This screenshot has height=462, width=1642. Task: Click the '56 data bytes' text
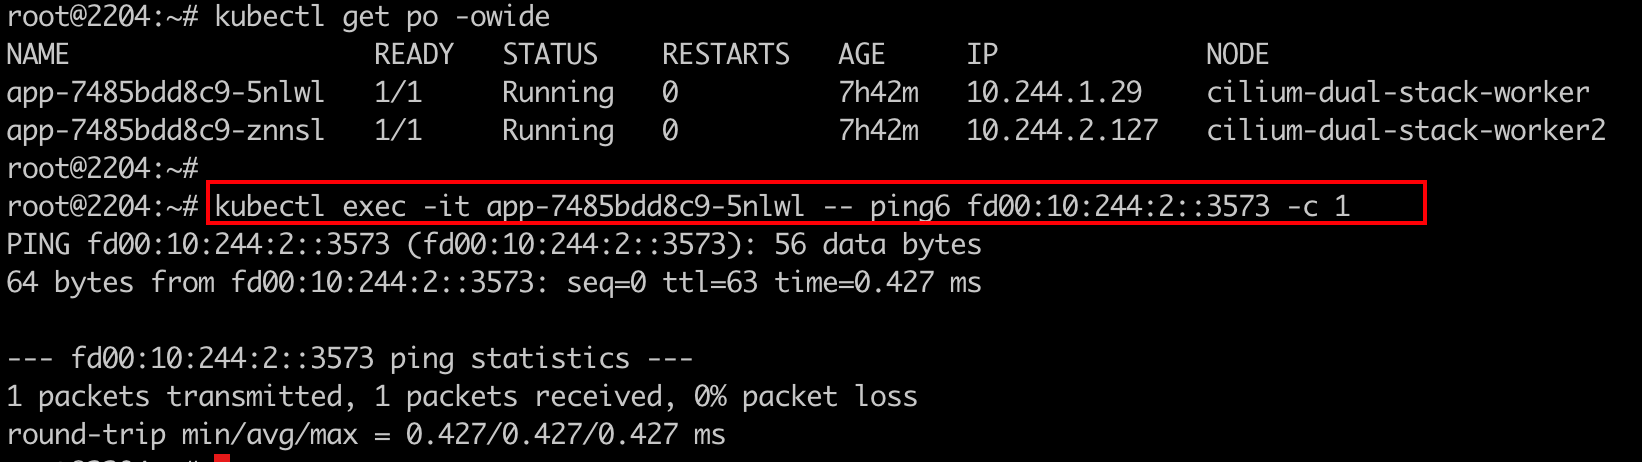coord(878,245)
